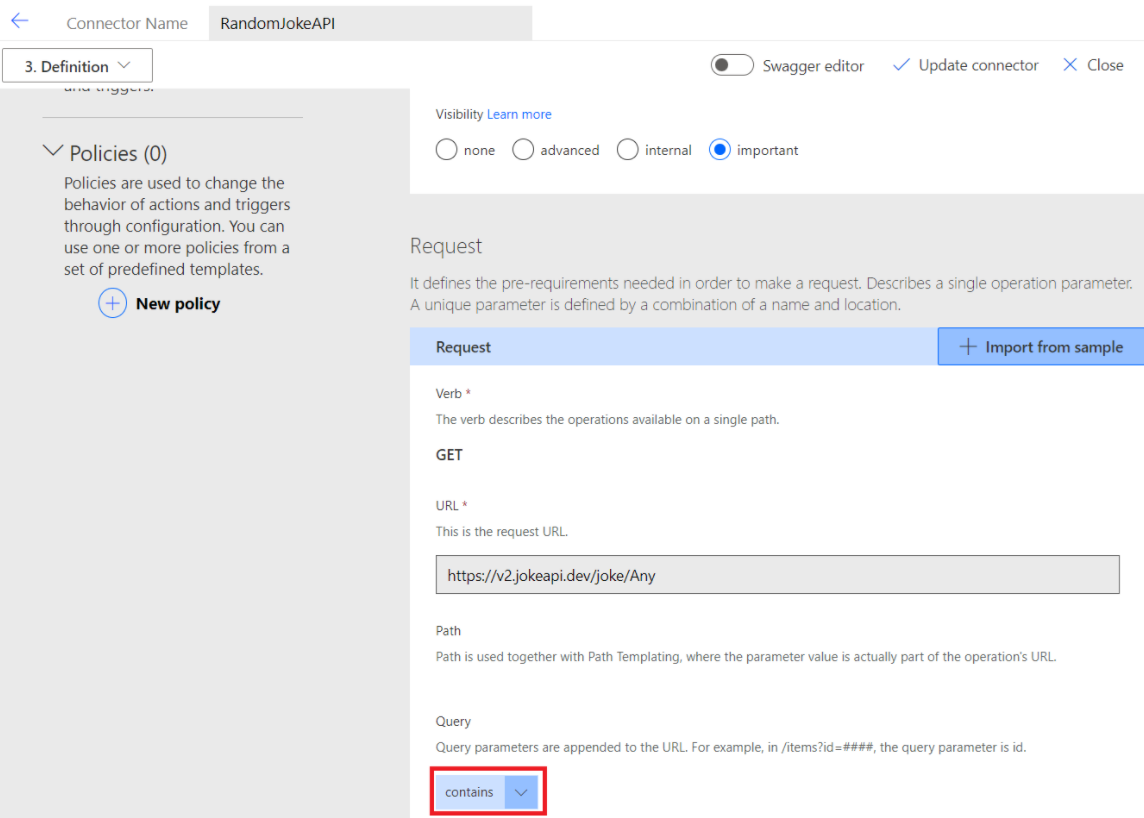1144x818 pixels.
Task: Click the Request section header tab
Action: tap(464, 347)
